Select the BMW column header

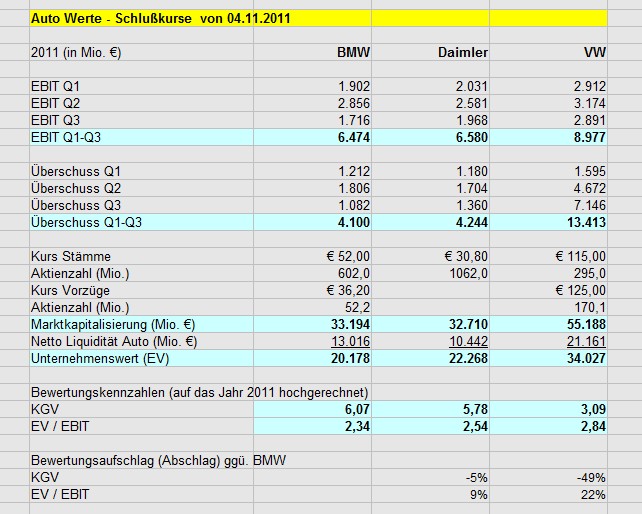[x=353, y=52]
